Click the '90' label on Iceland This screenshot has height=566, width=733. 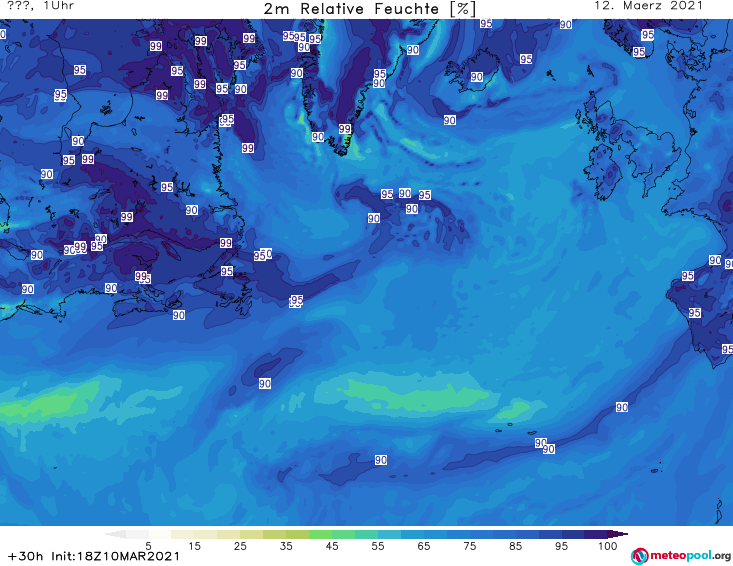477,77
